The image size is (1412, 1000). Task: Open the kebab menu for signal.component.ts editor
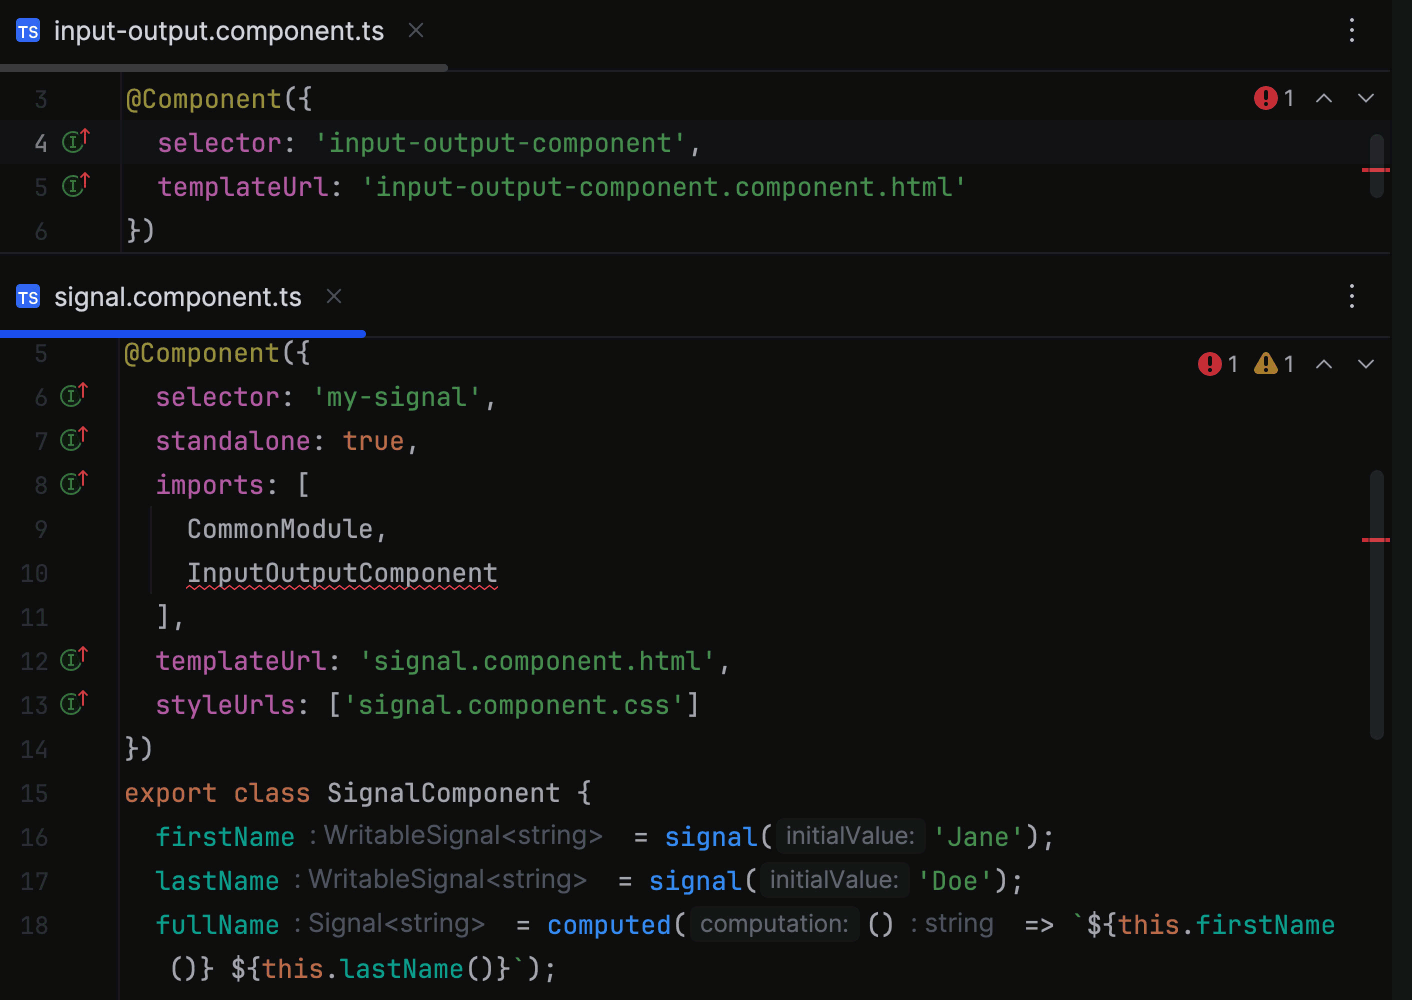click(x=1351, y=296)
